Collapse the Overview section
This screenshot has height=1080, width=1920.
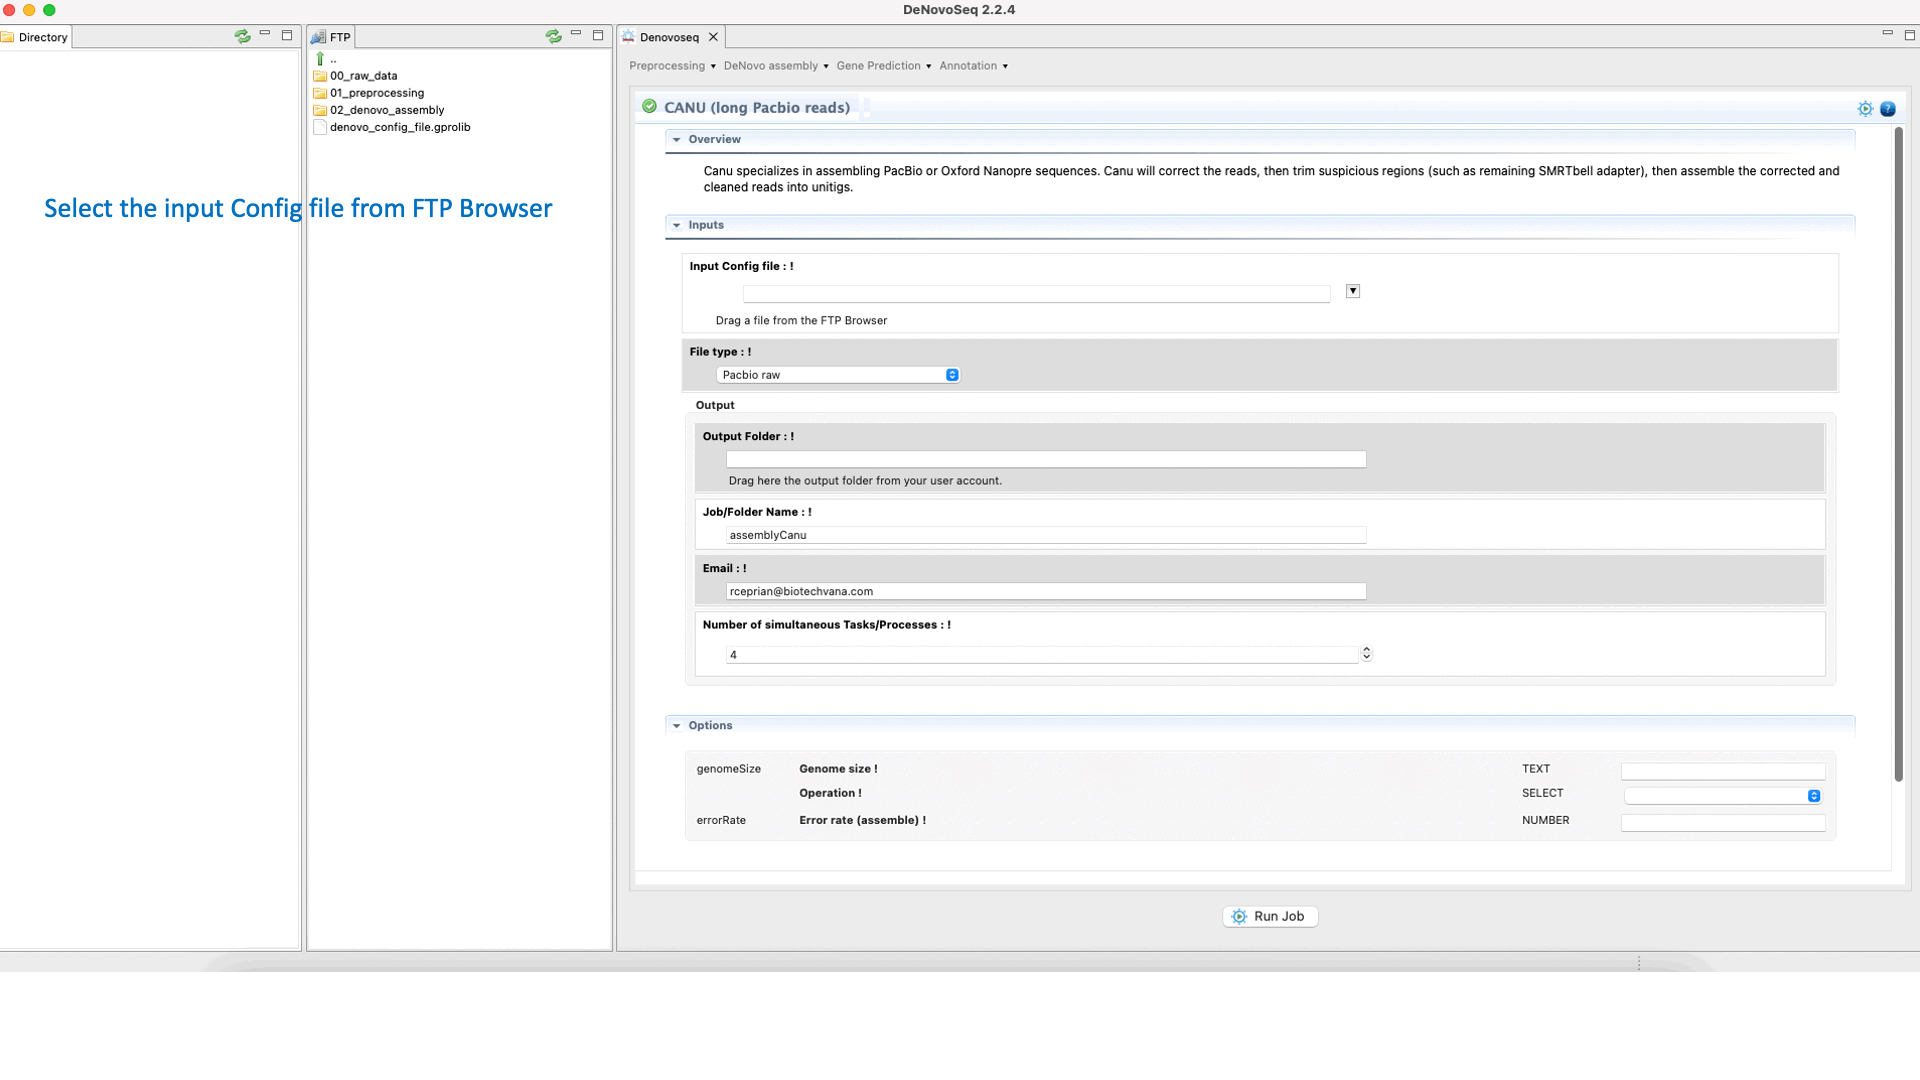(677, 140)
